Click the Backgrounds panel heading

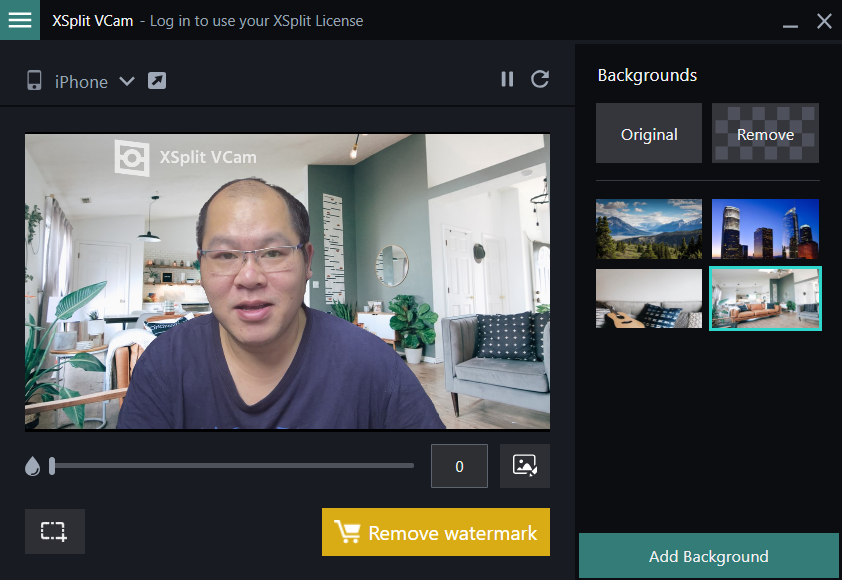coord(647,75)
